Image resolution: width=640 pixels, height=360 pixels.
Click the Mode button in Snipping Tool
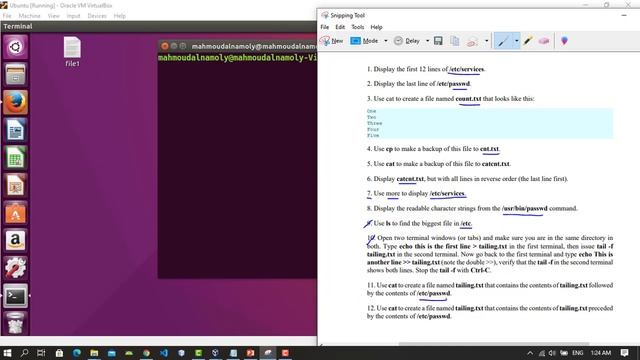[x=364, y=41]
